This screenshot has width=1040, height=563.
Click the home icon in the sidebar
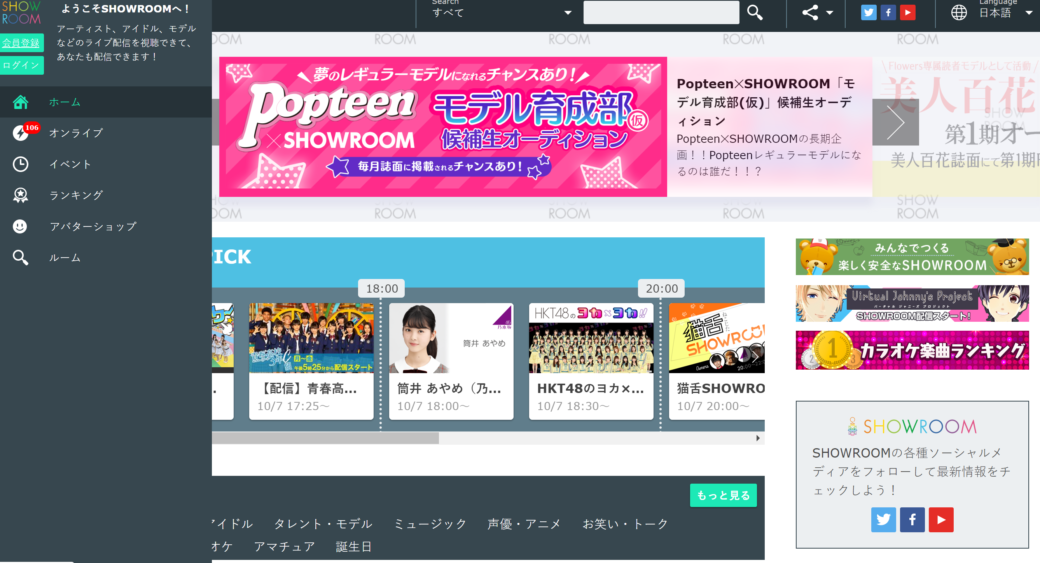click(x=20, y=102)
